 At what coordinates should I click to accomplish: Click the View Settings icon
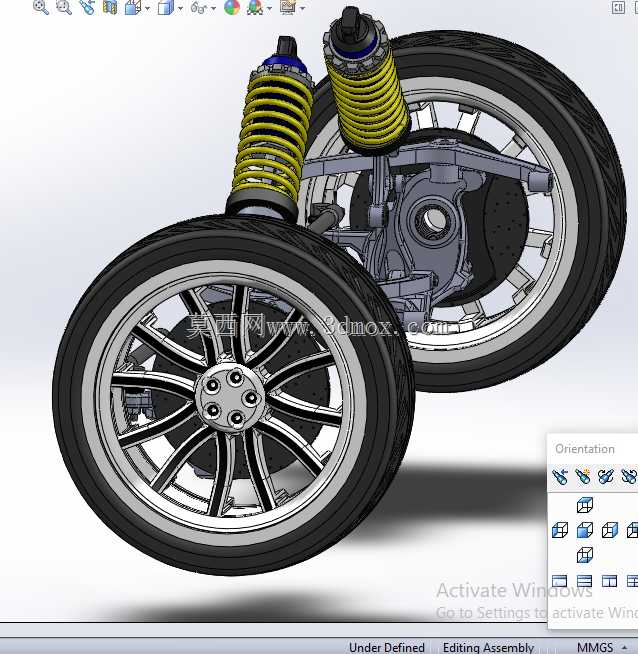pyautogui.click(x=288, y=7)
